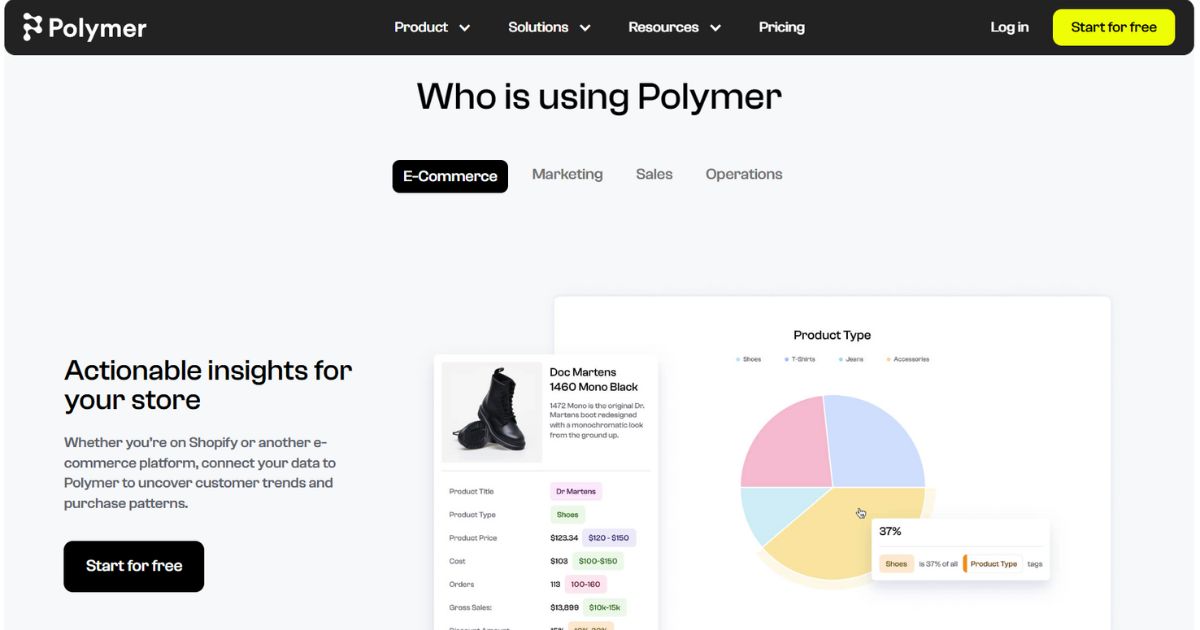Expand the Product dropdown menu
This screenshot has height=630, width=1200.
tap(431, 27)
